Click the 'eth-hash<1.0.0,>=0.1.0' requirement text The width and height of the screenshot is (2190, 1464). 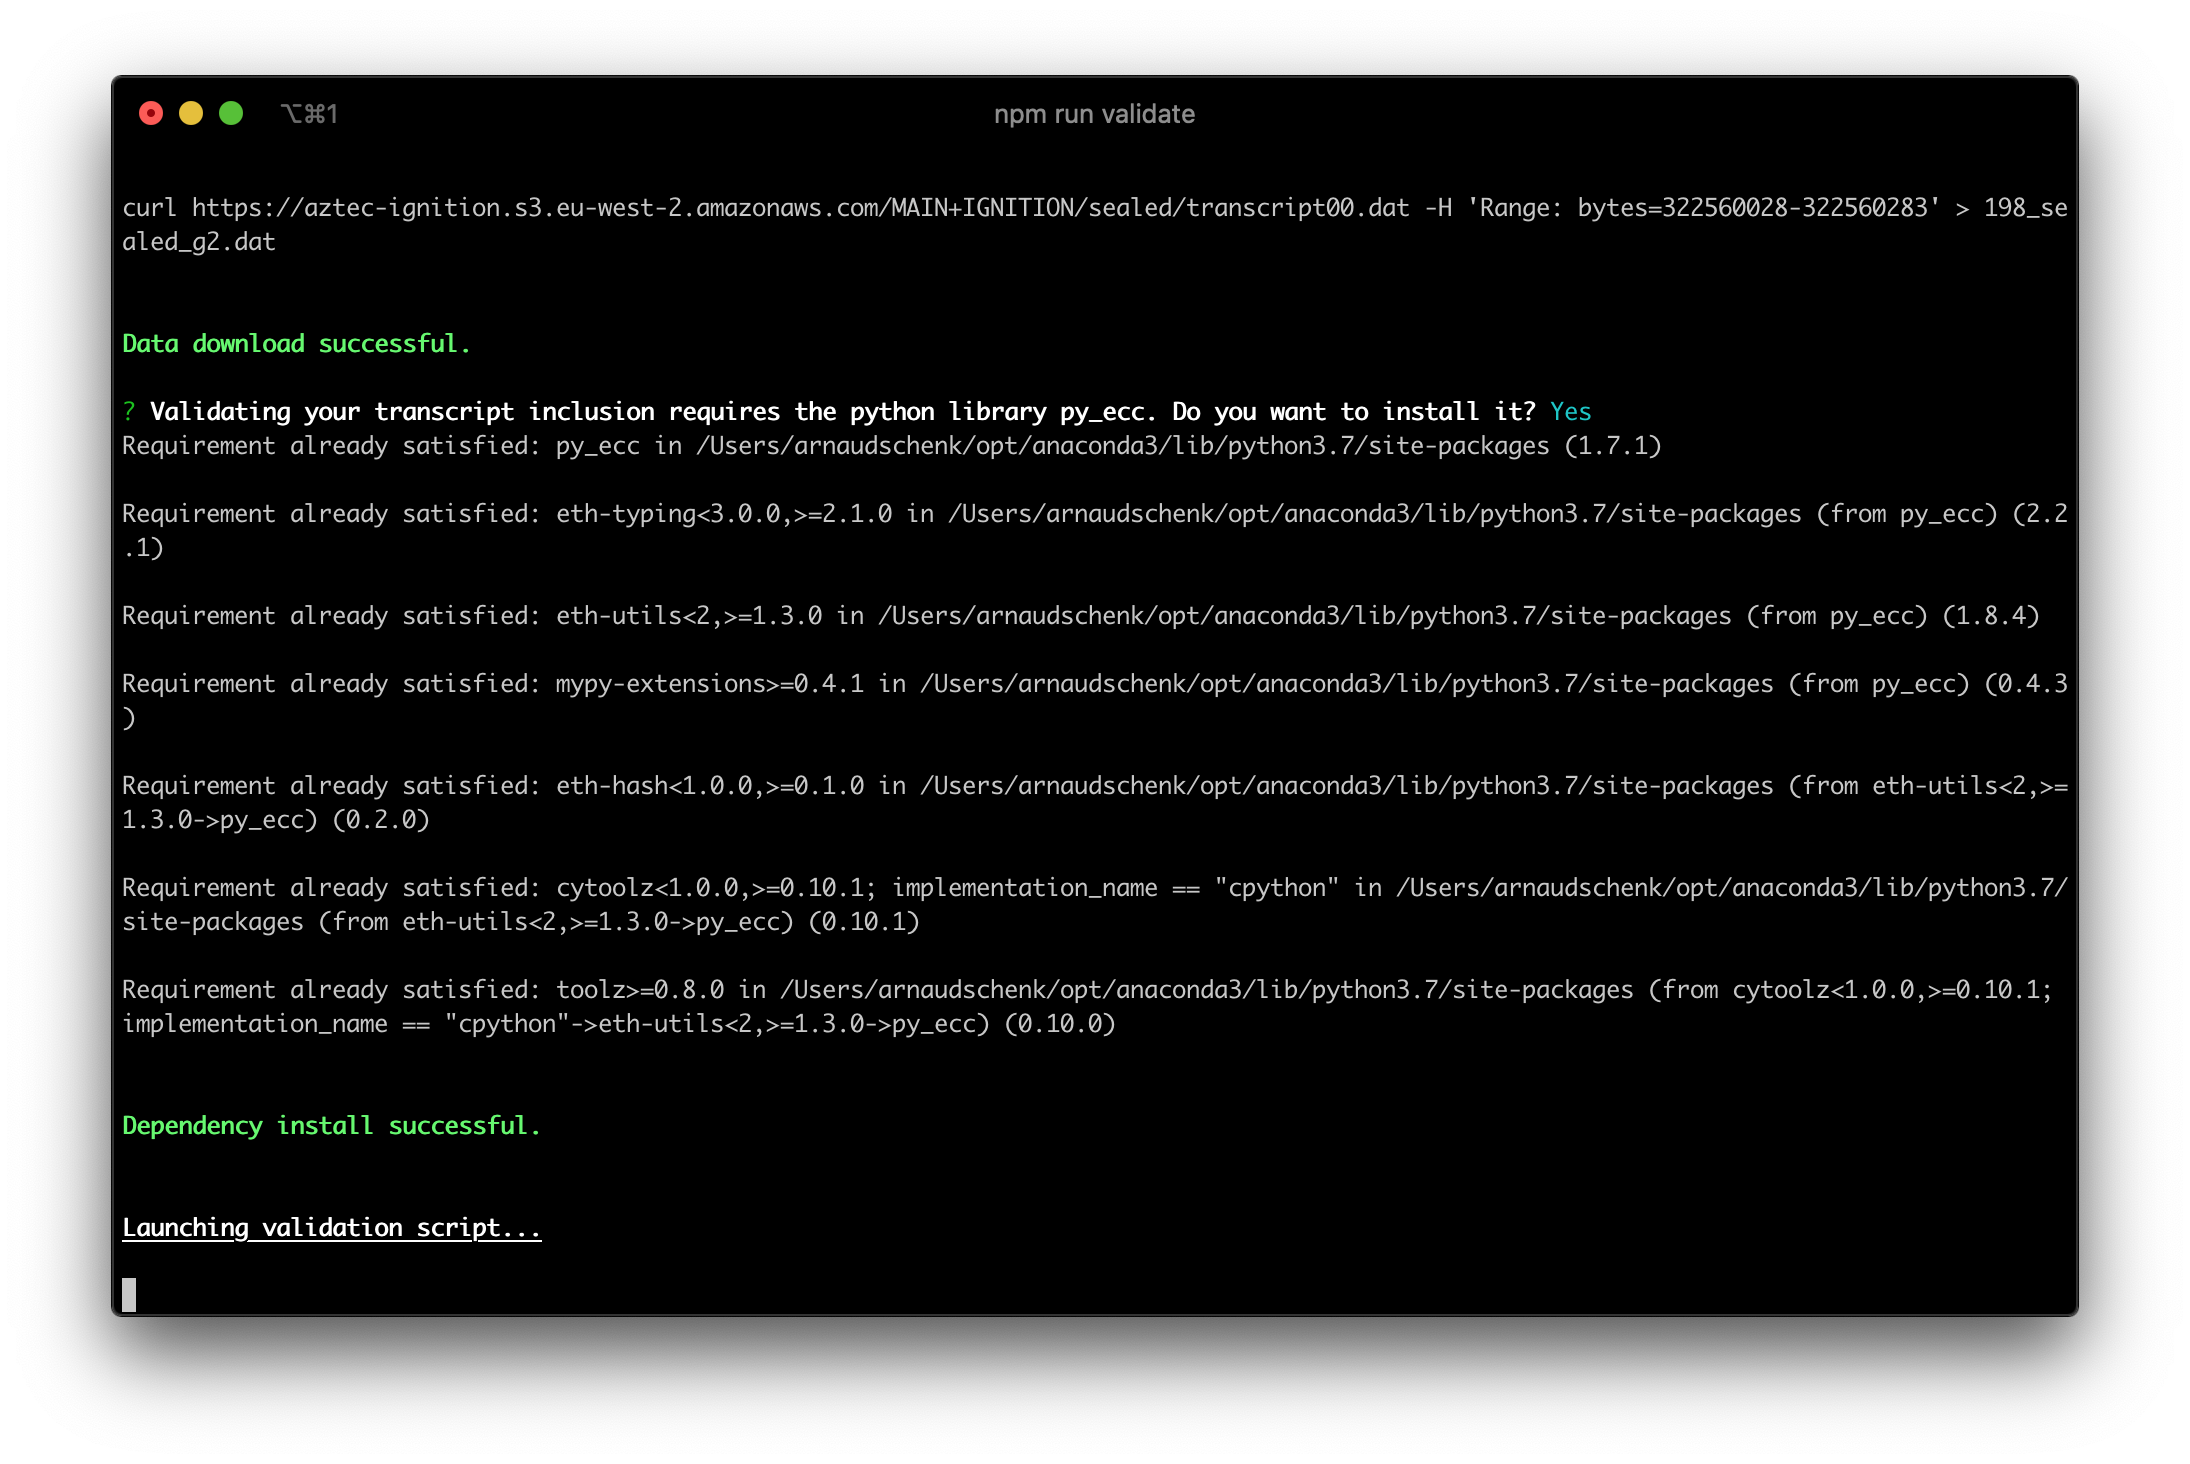(710, 786)
